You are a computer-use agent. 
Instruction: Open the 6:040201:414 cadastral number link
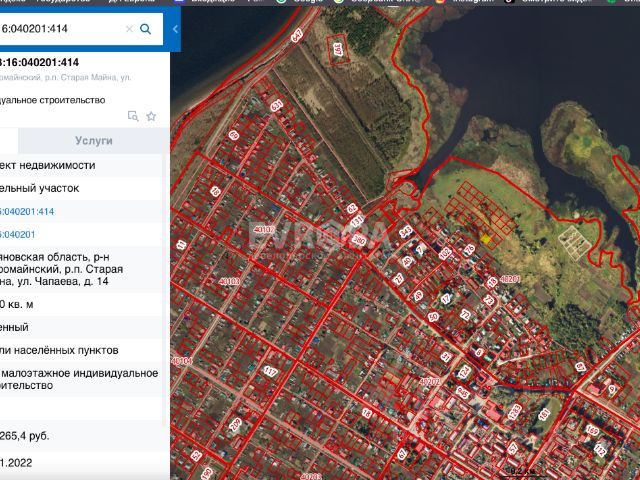point(27,211)
